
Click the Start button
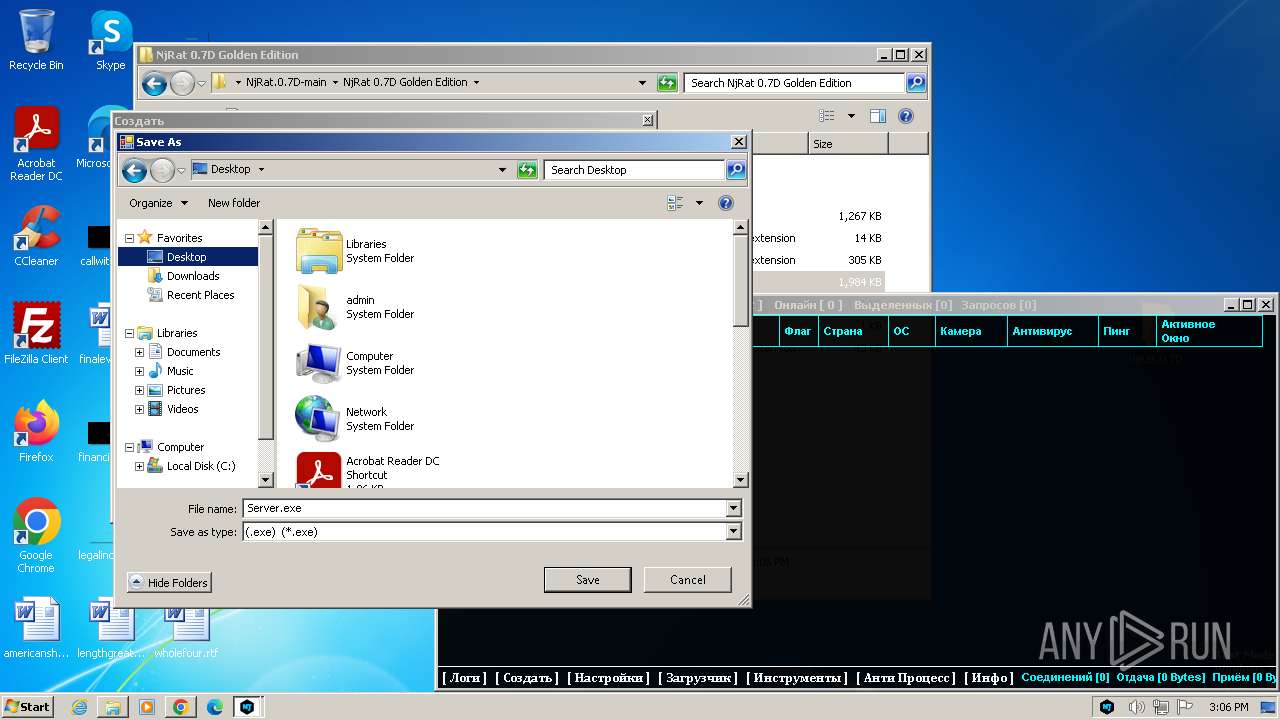(x=28, y=707)
